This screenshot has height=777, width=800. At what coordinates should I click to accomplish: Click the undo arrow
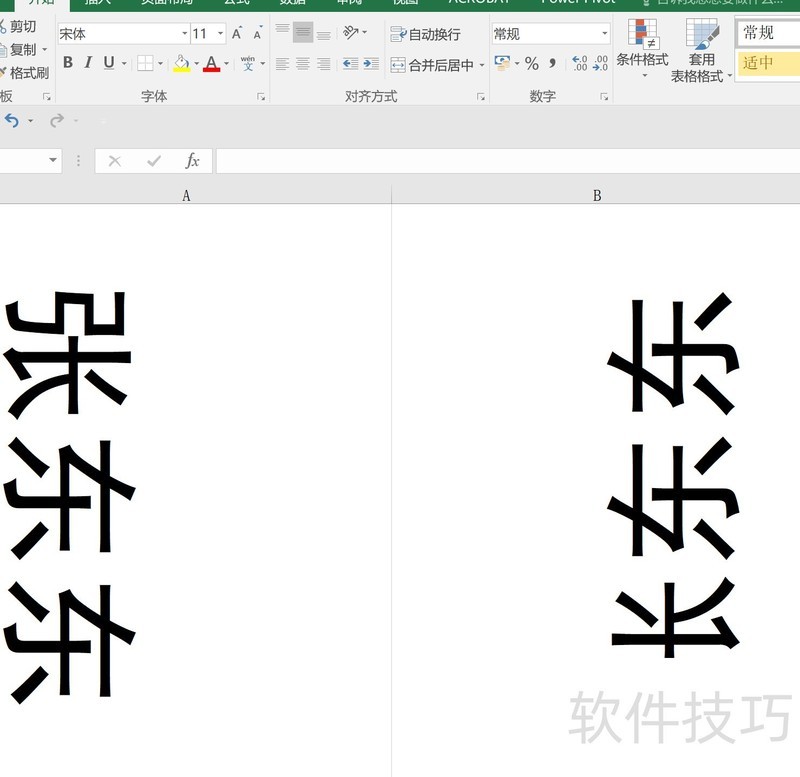pyautogui.click(x=12, y=120)
